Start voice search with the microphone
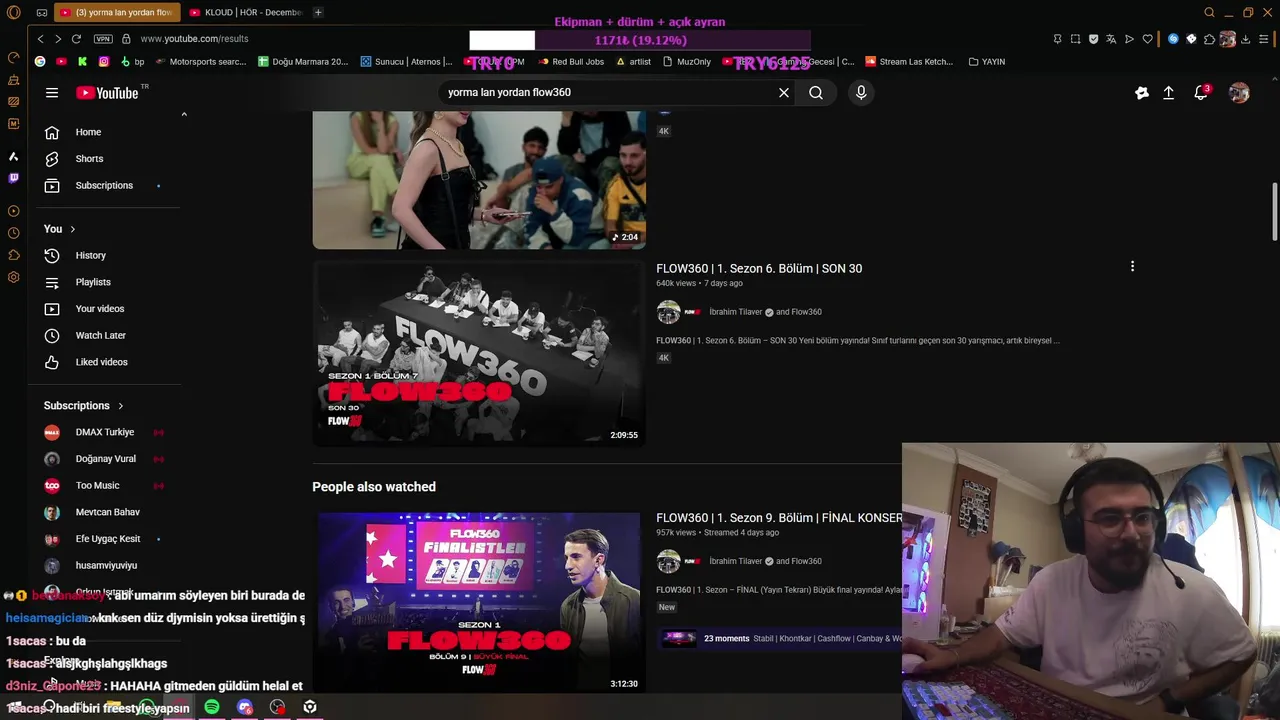Viewport: 1280px width, 720px height. (x=861, y=93)
